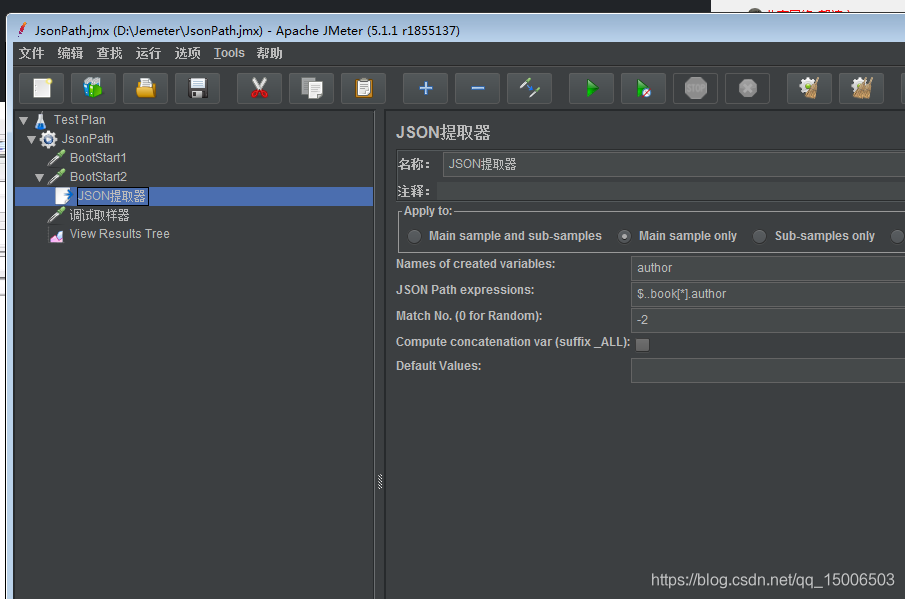Click the Test Plan flask icon

coord(40,121)
